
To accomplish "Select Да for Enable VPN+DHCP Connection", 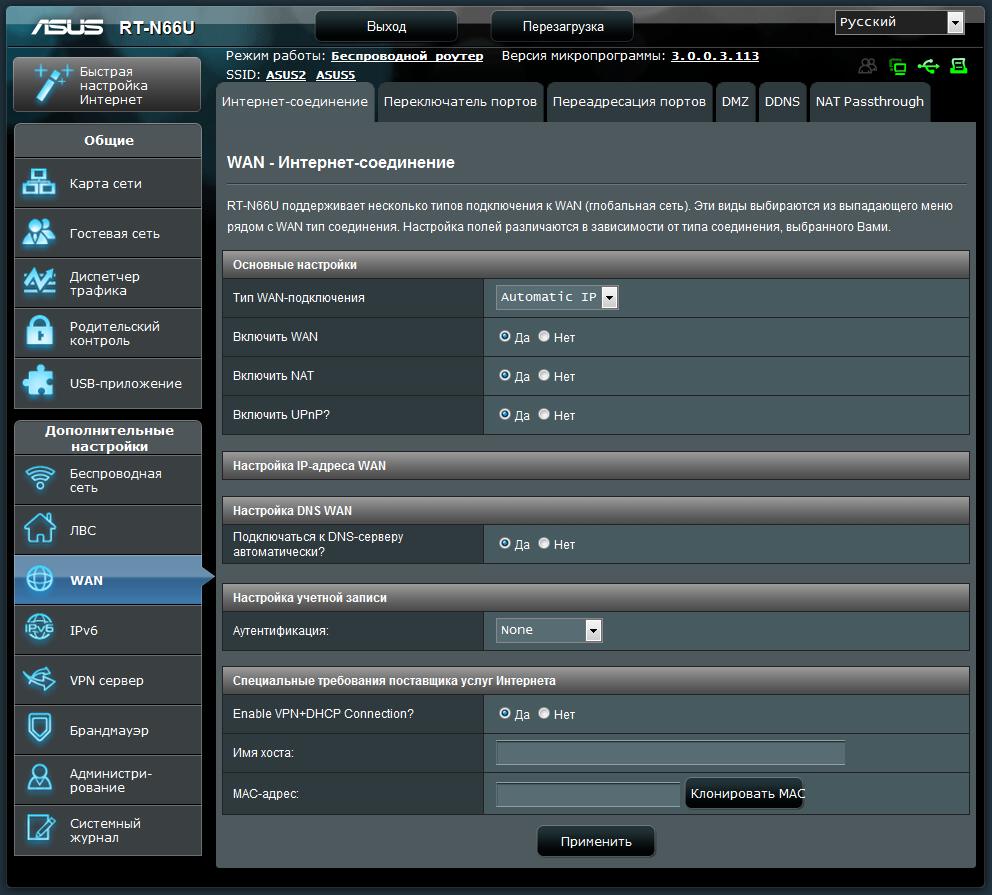I will click(x=504, y=713).
